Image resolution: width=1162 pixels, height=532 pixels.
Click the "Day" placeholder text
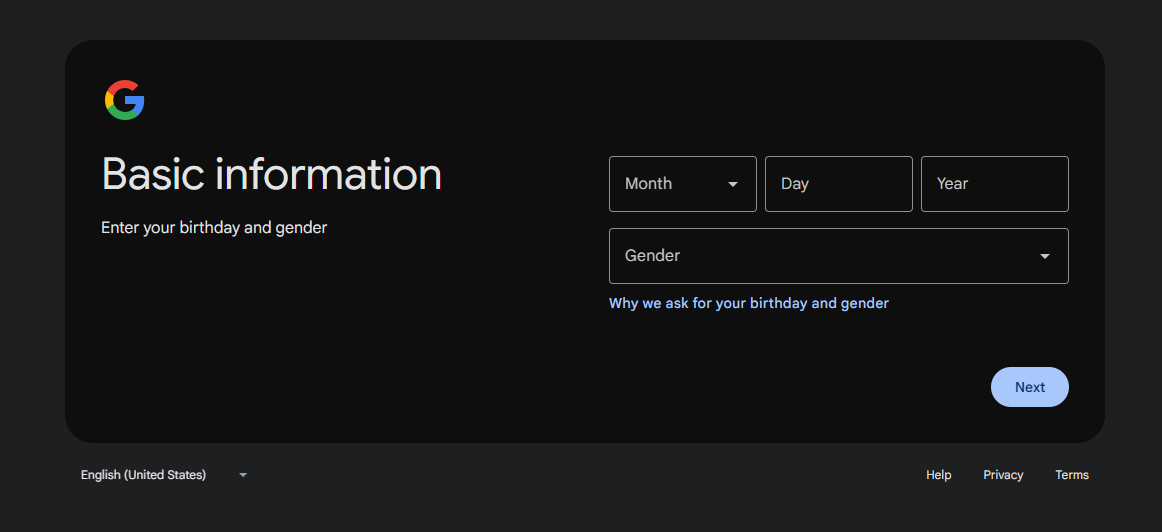(794, 184)
